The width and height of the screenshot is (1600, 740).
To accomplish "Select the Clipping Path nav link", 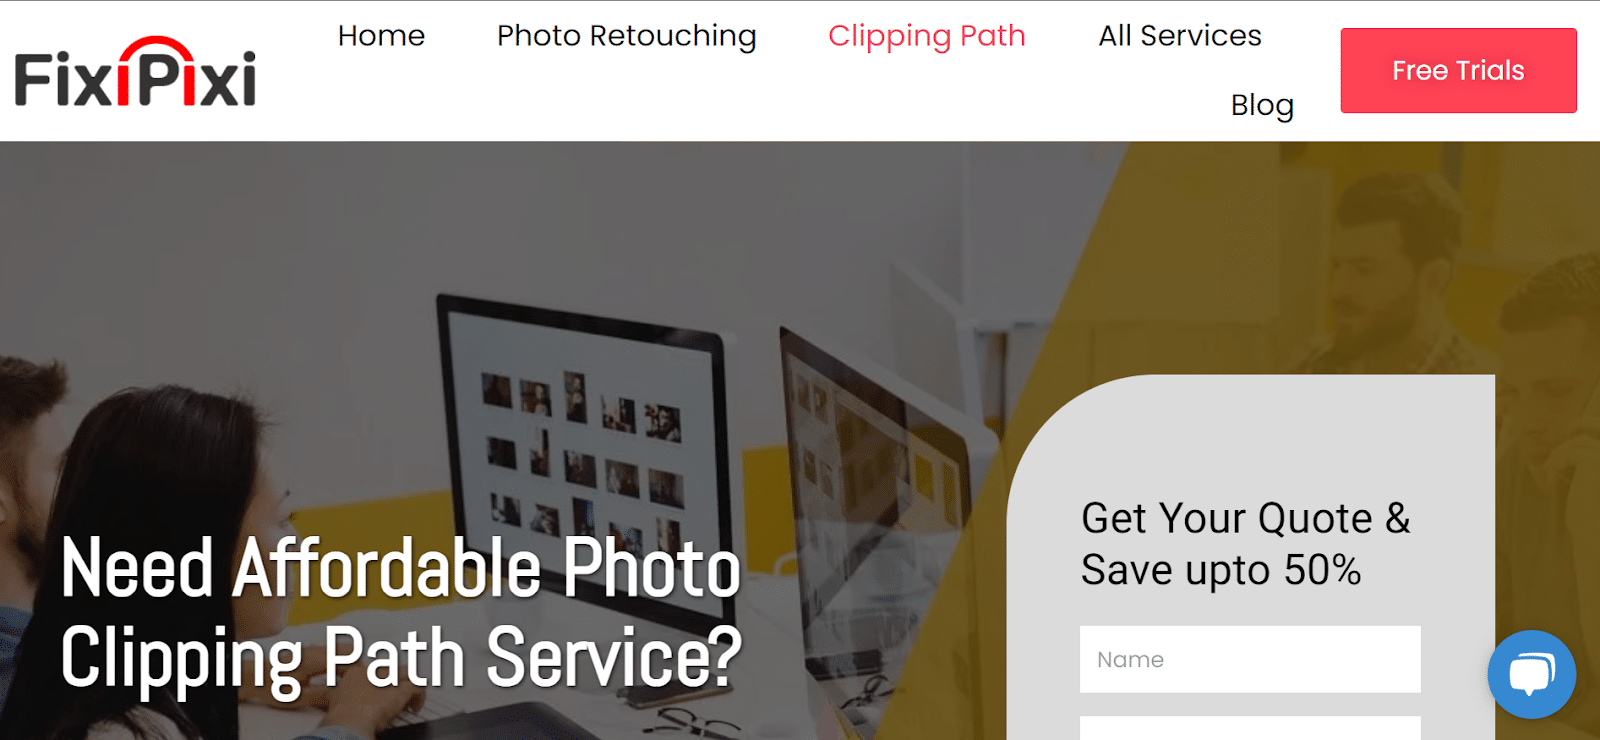I will click(926, 36).
